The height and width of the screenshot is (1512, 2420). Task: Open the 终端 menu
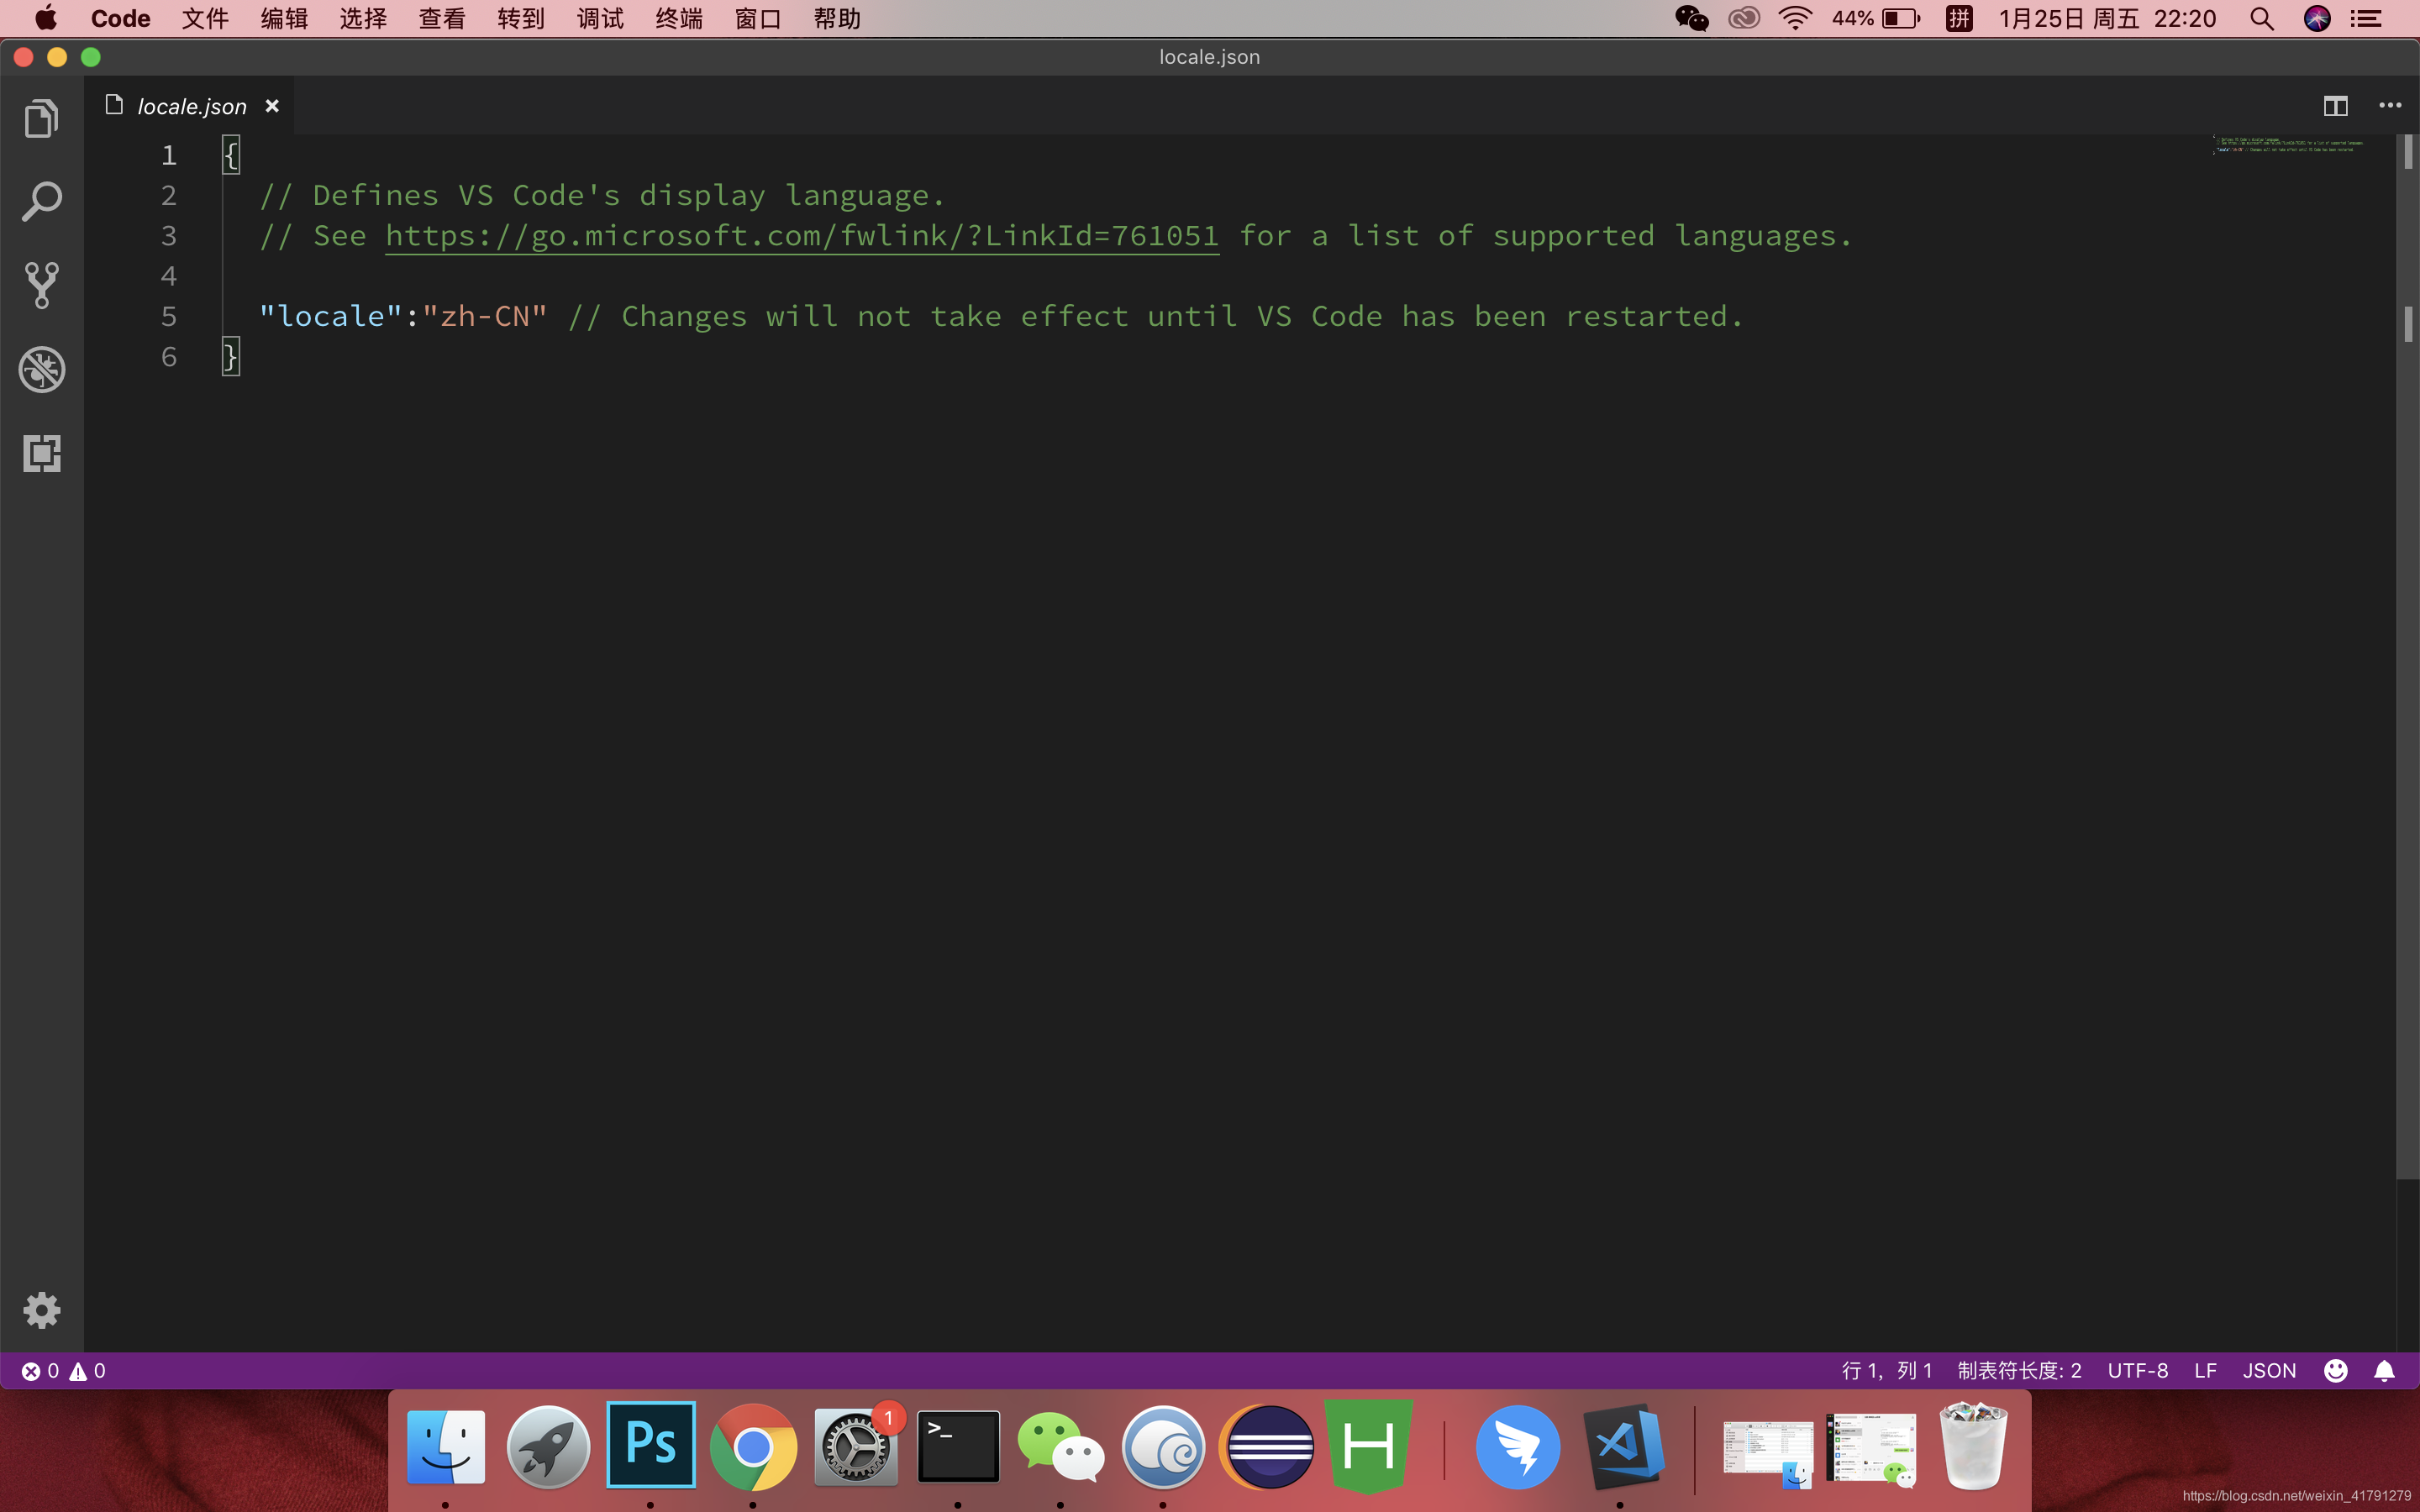[679, 19]
